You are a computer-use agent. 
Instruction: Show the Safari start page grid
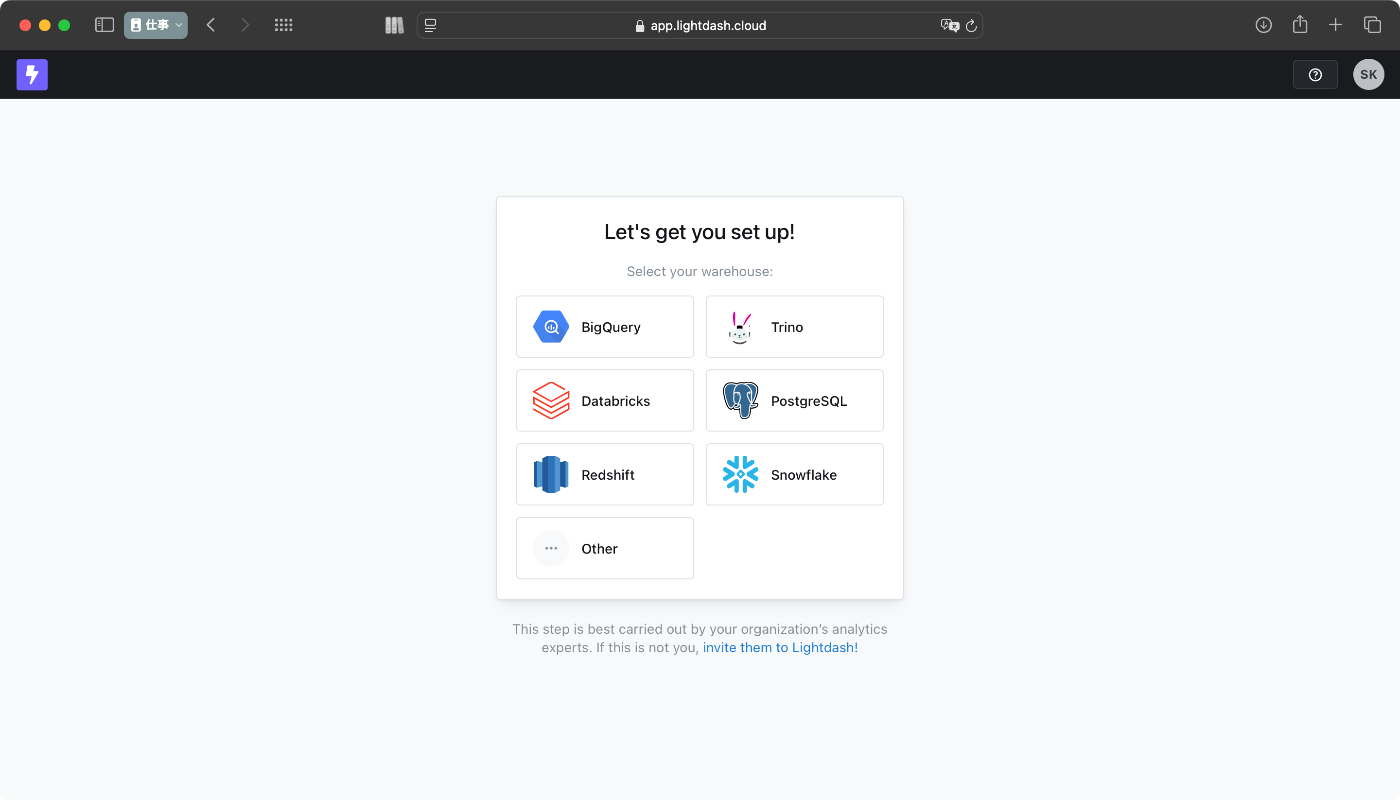(283, 25)
